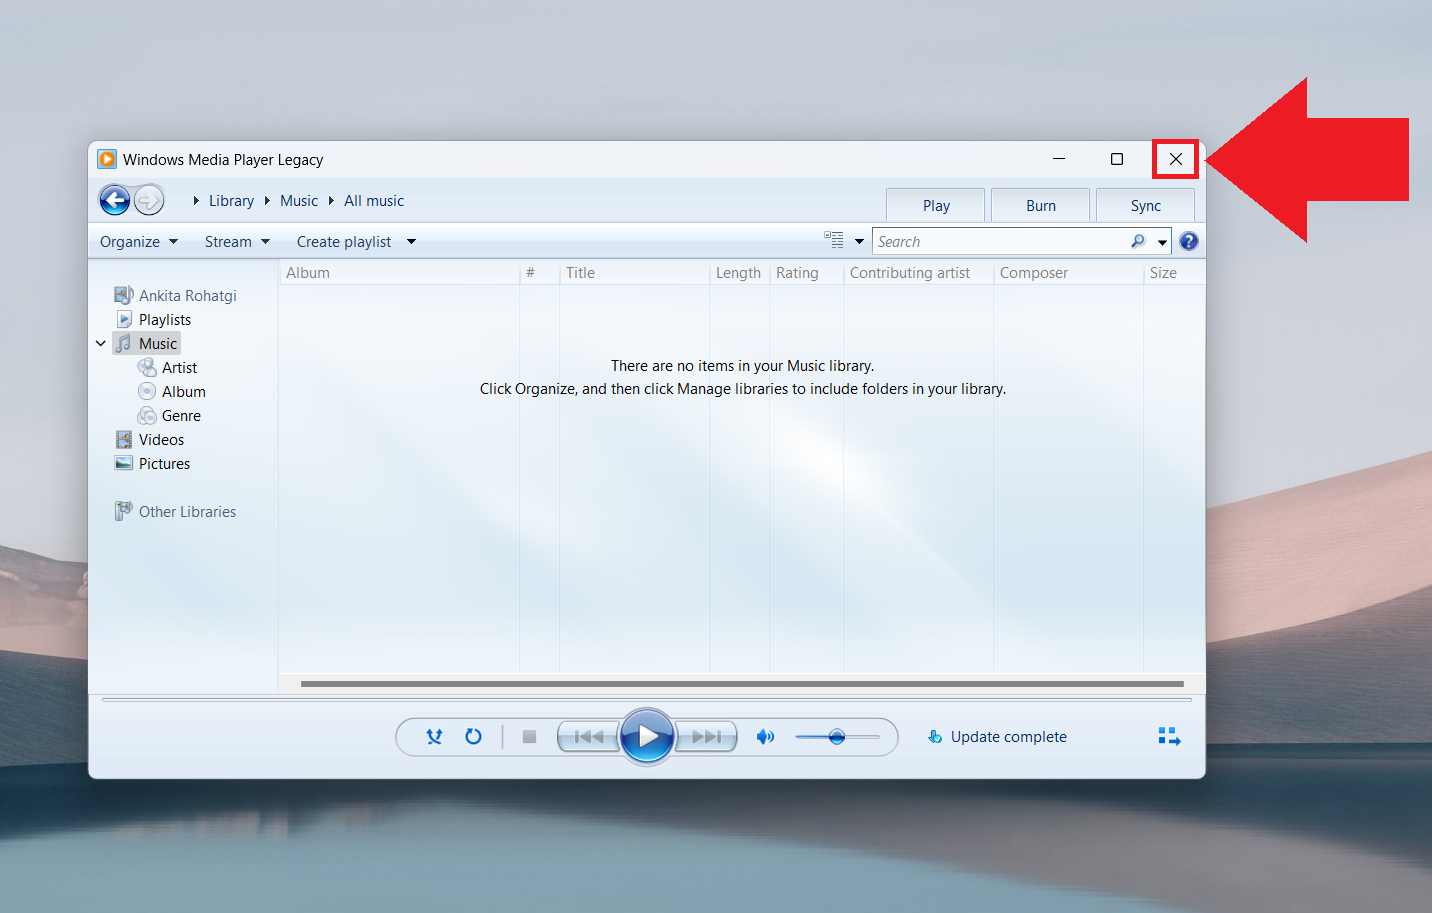The height and width of the screenshot is (913, 1432).
Task: Expand the Create playlist dropdown arrow
Action: pyautogui.click(x=410, y=241)
